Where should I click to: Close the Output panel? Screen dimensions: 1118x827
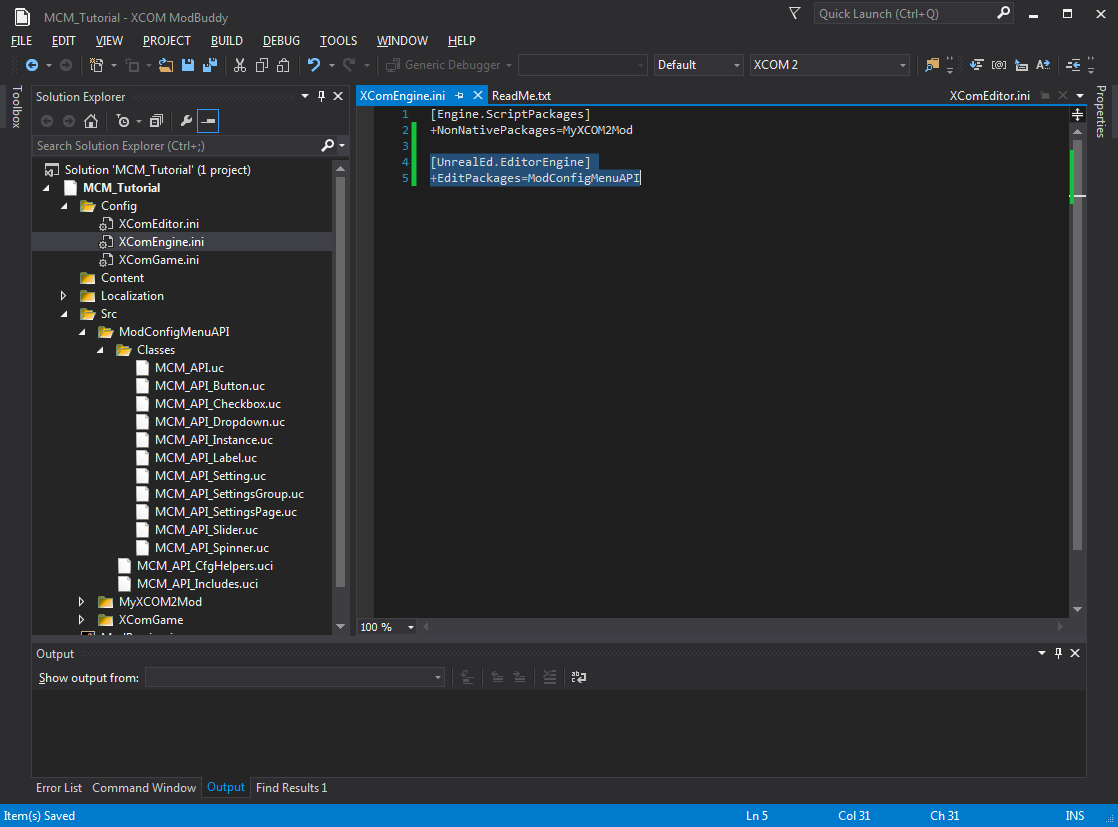point(1075,653)
